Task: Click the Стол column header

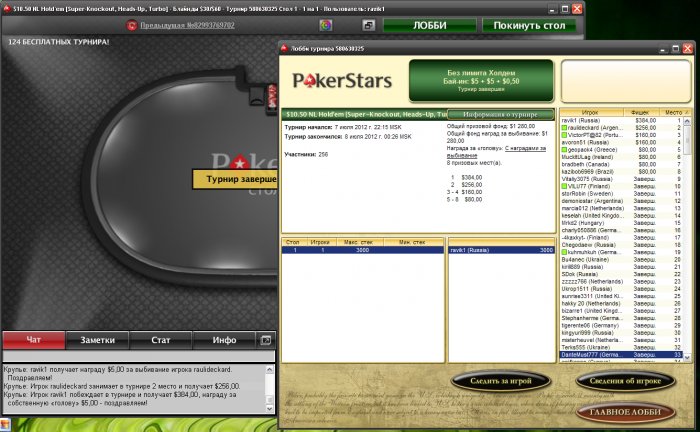Action: (294, 242)
